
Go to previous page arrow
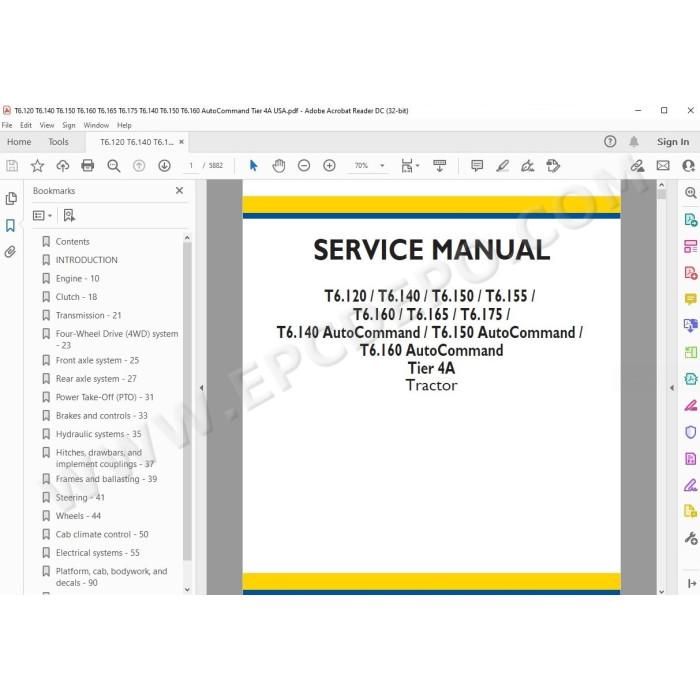click(139, 166)
